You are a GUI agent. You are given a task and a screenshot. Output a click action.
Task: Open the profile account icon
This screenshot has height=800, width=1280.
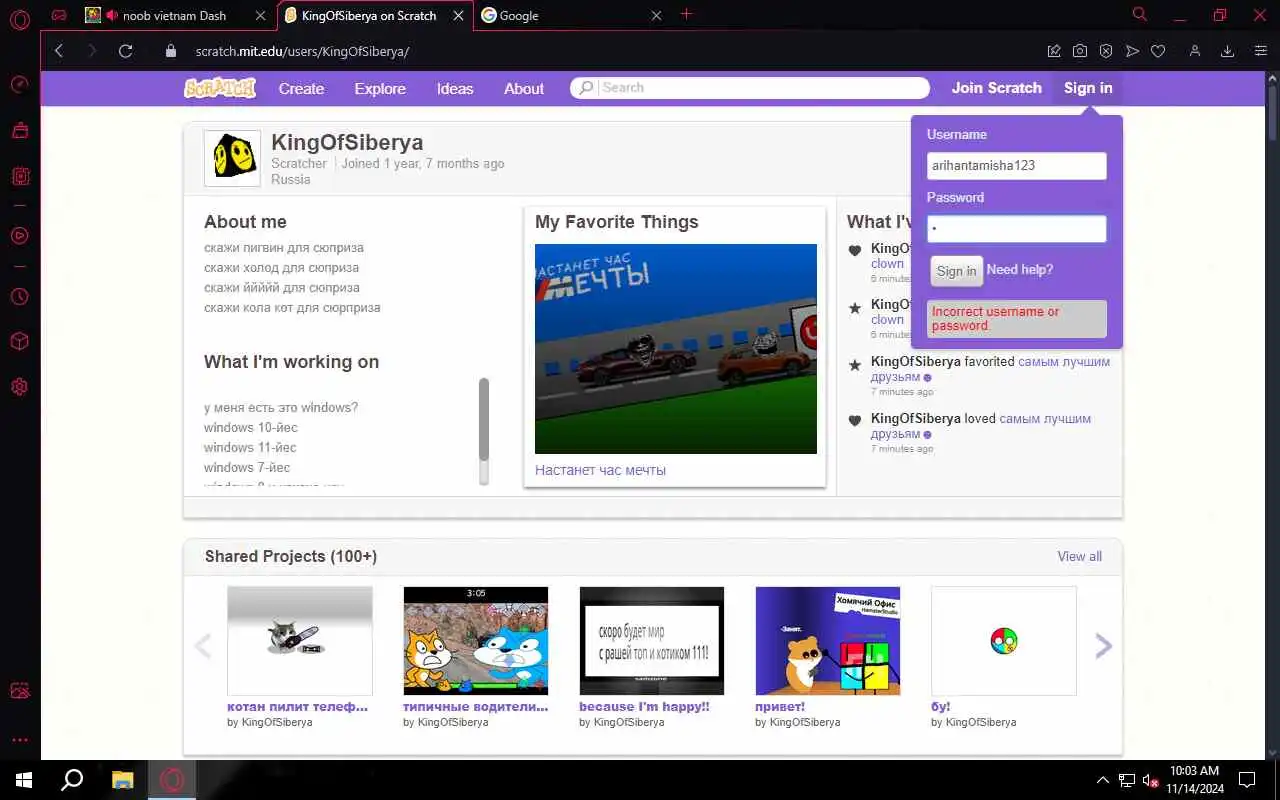pos(1194,51)
